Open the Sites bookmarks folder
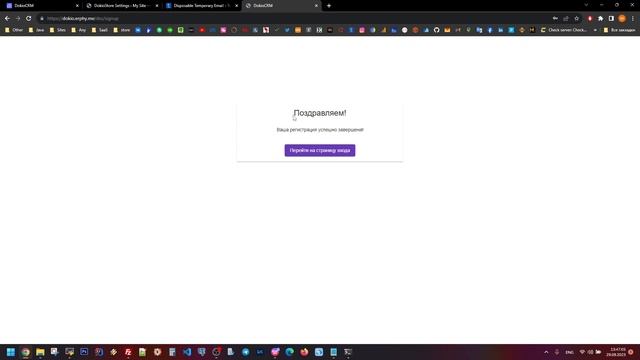The image size is (640, 360). click(x=58, y=30)
